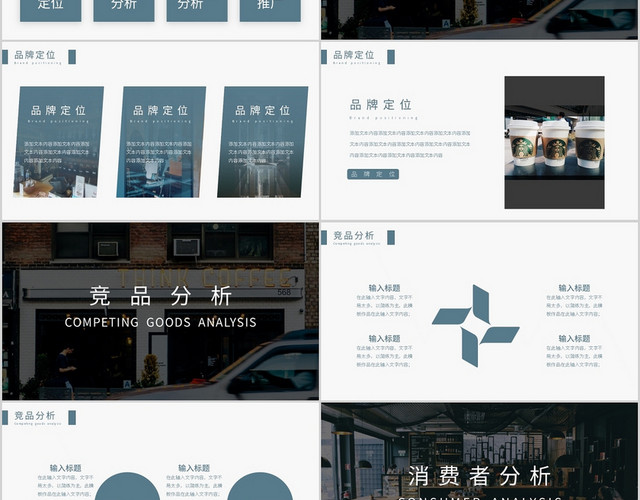Click the large 品牌定位 heading beside the Starbucks photo
The width and height of the screenshot is (640, 500).
point(380,105)
